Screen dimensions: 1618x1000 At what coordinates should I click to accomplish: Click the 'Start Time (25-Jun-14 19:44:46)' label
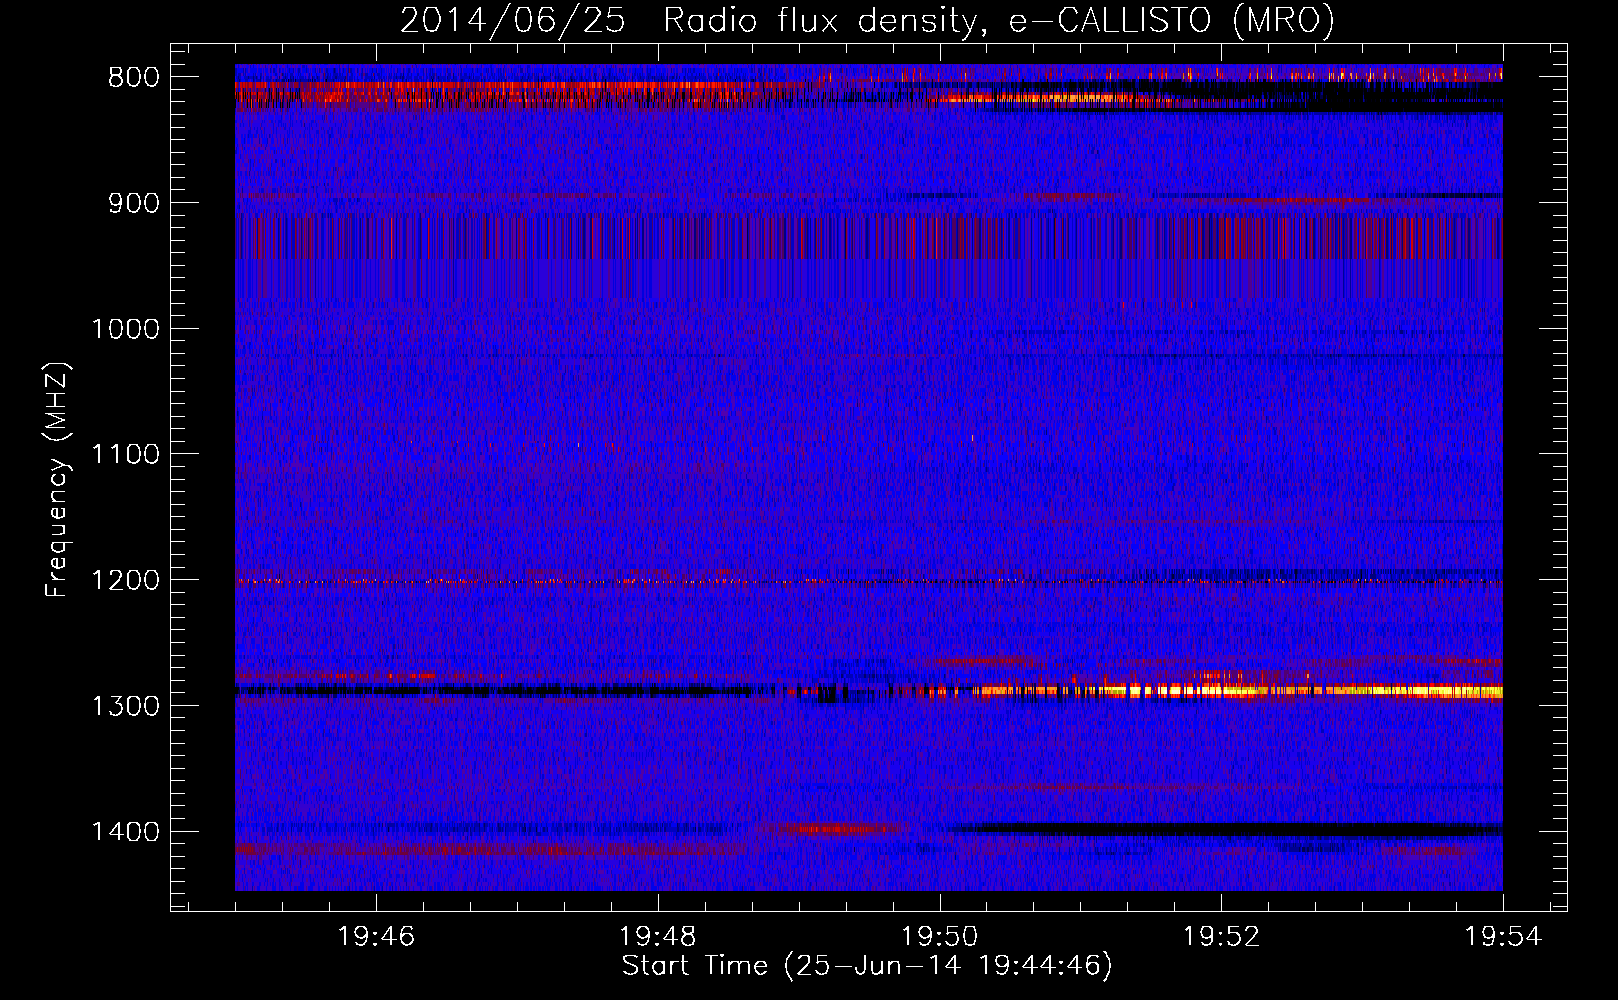click(x=867, y=966)
